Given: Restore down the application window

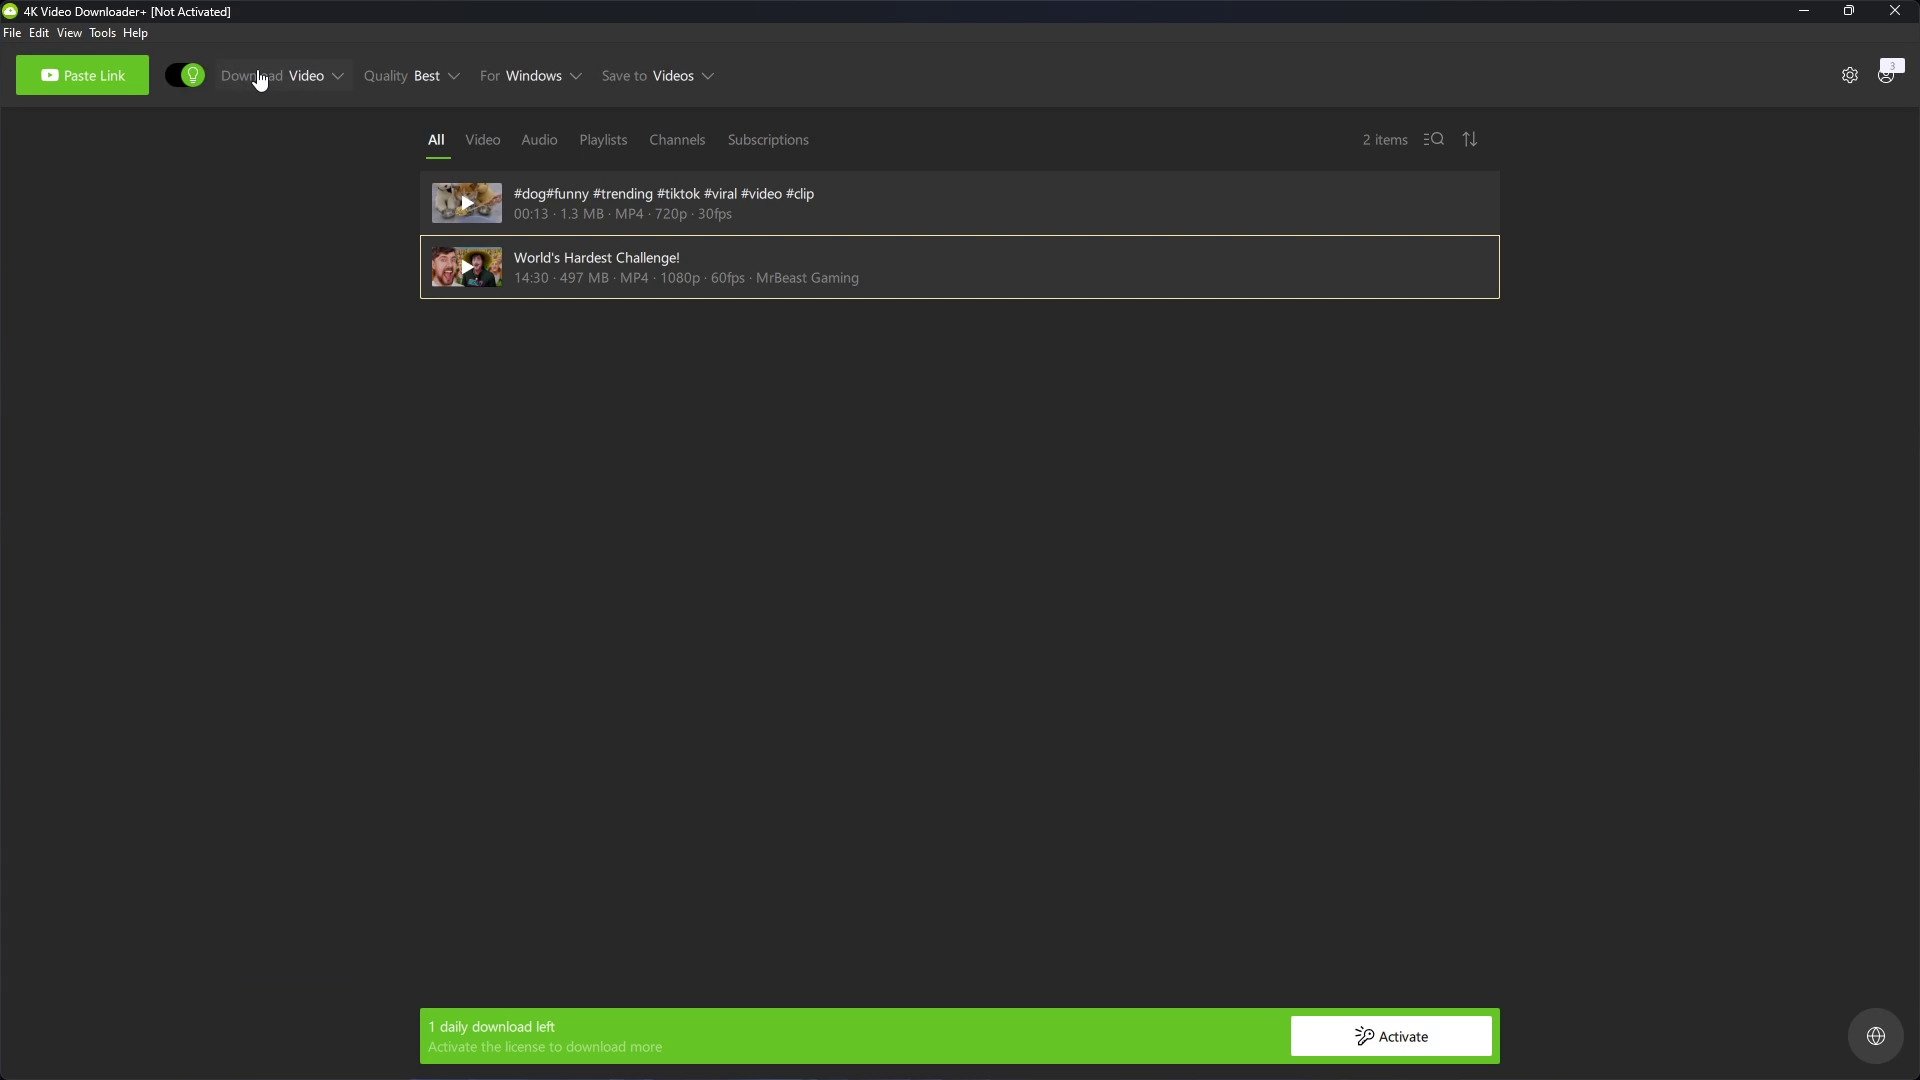Looking at the screenshot, I should coord(1849,11).
